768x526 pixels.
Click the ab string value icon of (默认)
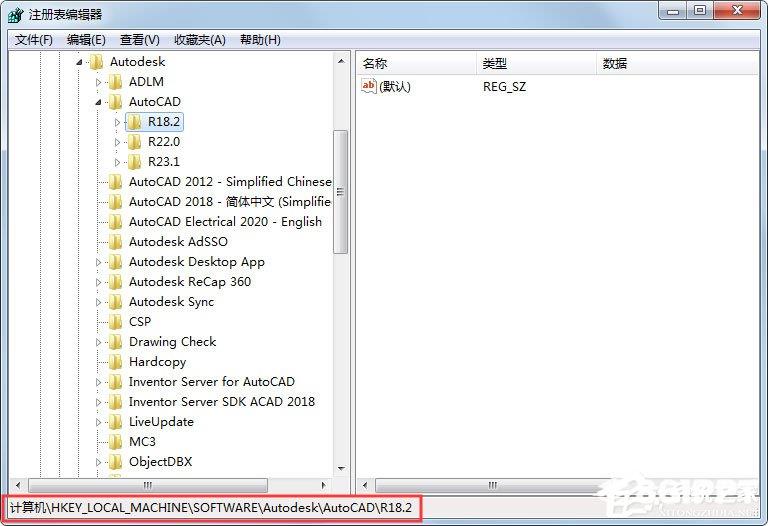(x=368, y=86)
